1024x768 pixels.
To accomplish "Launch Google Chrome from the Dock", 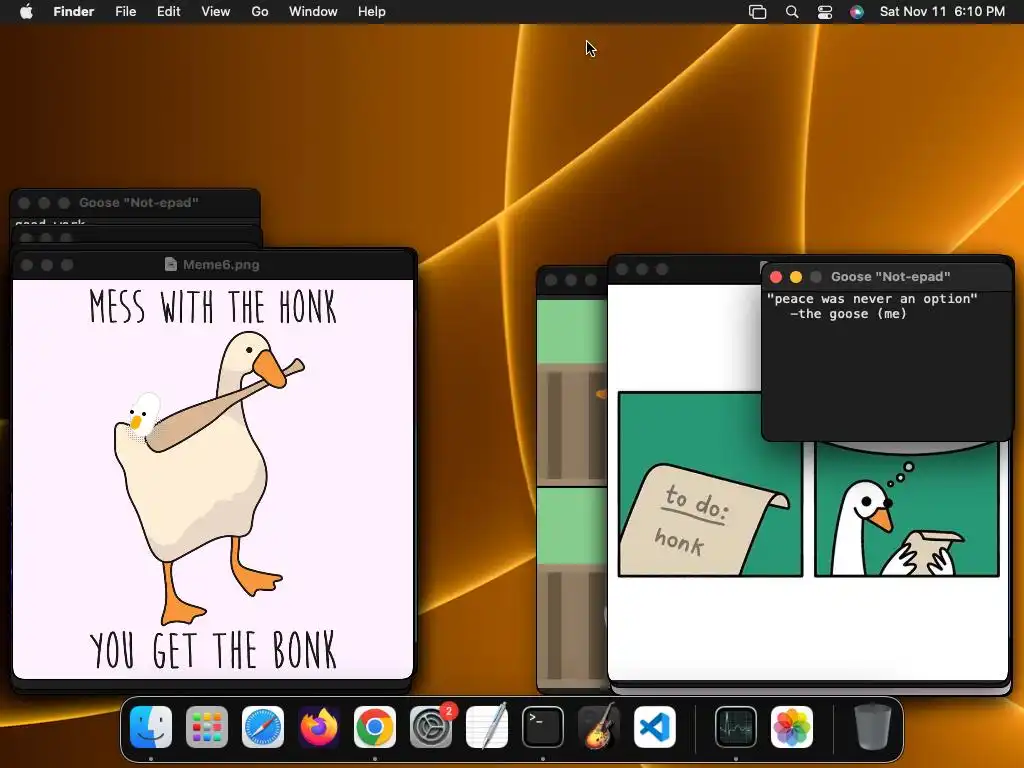I will click(375, 727).
